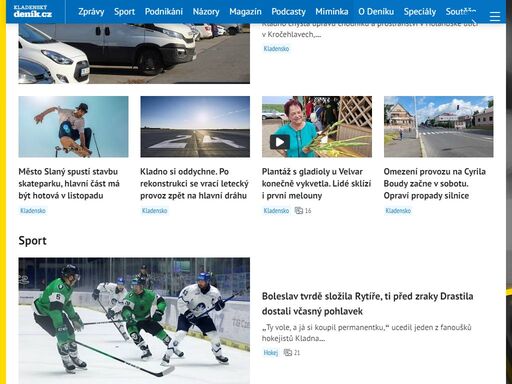Click the hockey match photo
The image size is (512, 384).
coord(134,321)
